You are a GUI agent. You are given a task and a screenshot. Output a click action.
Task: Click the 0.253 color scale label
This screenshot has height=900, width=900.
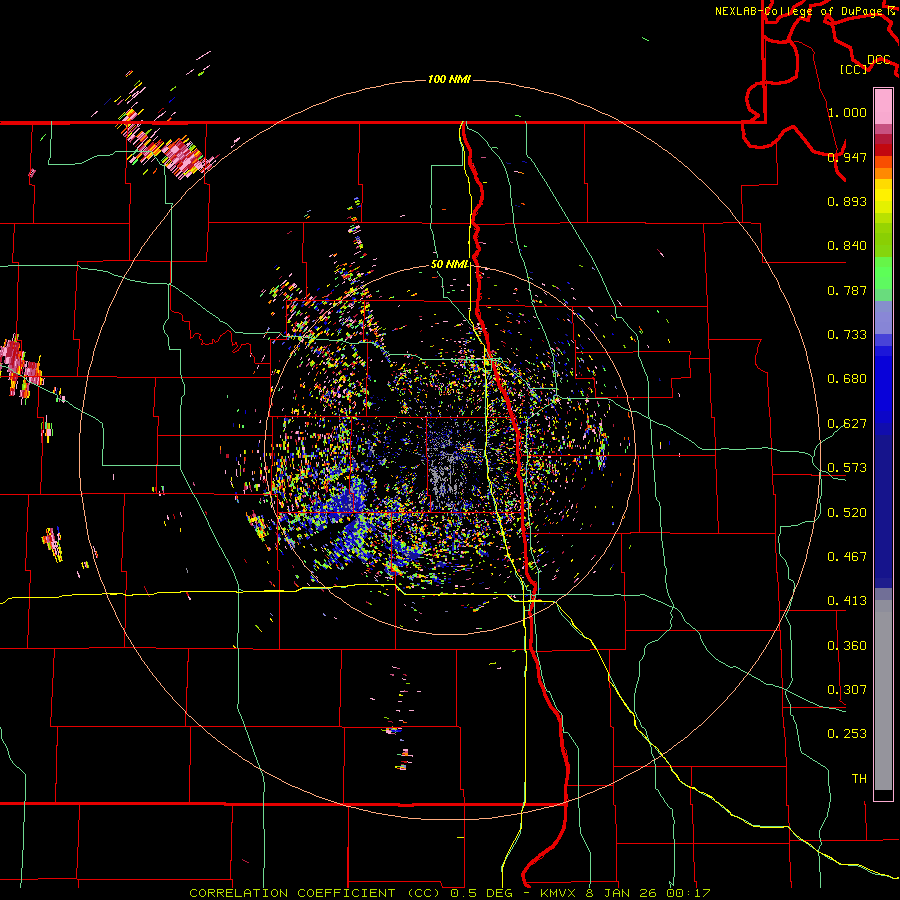847,734
